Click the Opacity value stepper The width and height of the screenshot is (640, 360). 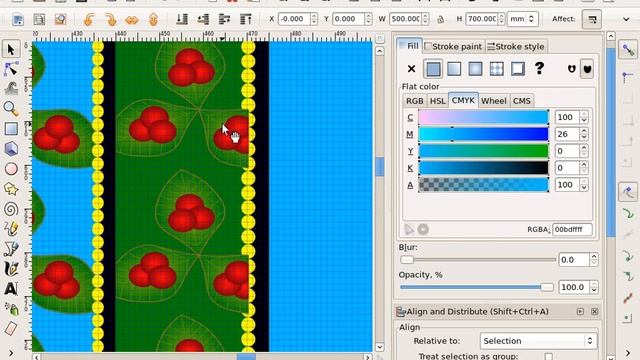[594, 287]
